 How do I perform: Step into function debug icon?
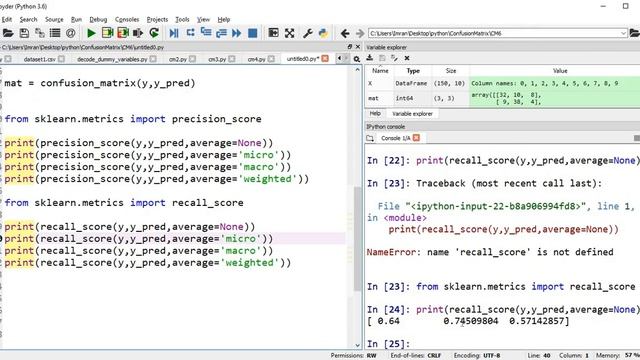(x=206, y=33)
